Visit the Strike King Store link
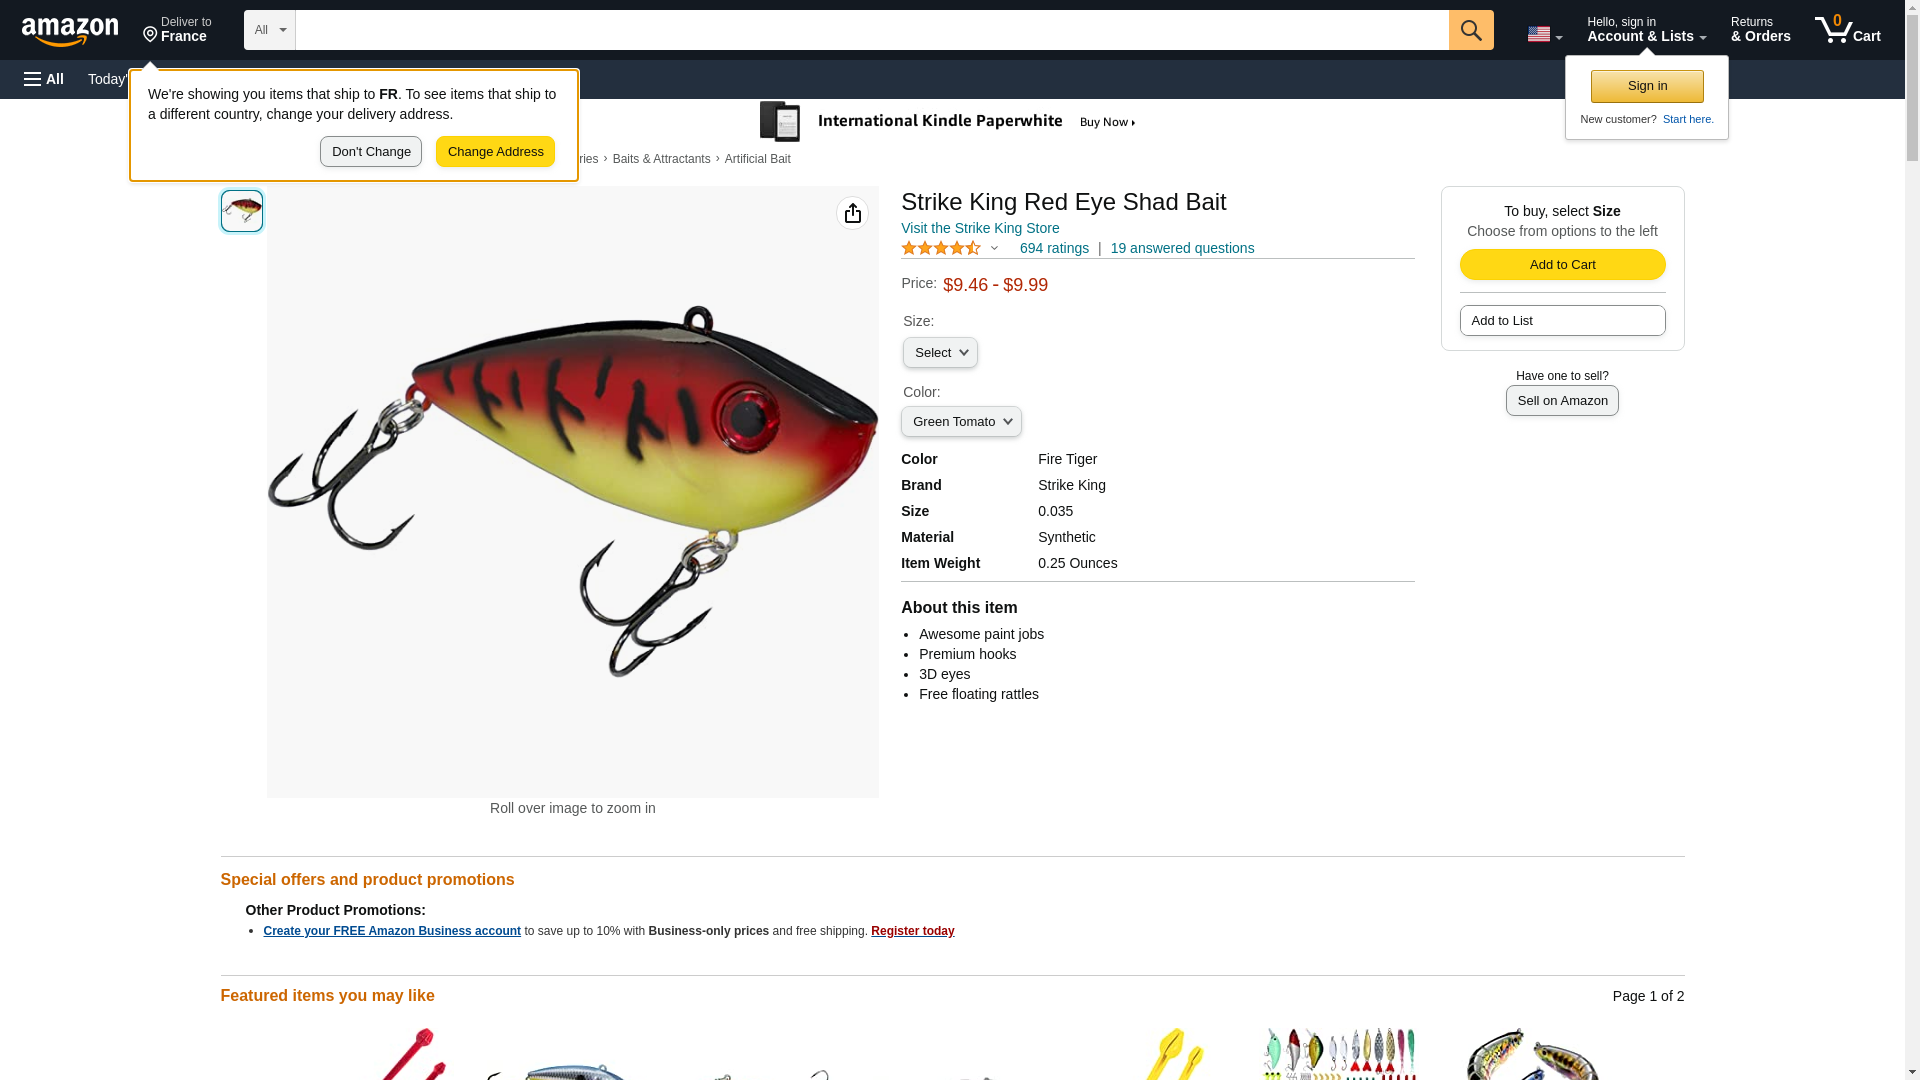 pyautogui.click(x=980, y=228)
